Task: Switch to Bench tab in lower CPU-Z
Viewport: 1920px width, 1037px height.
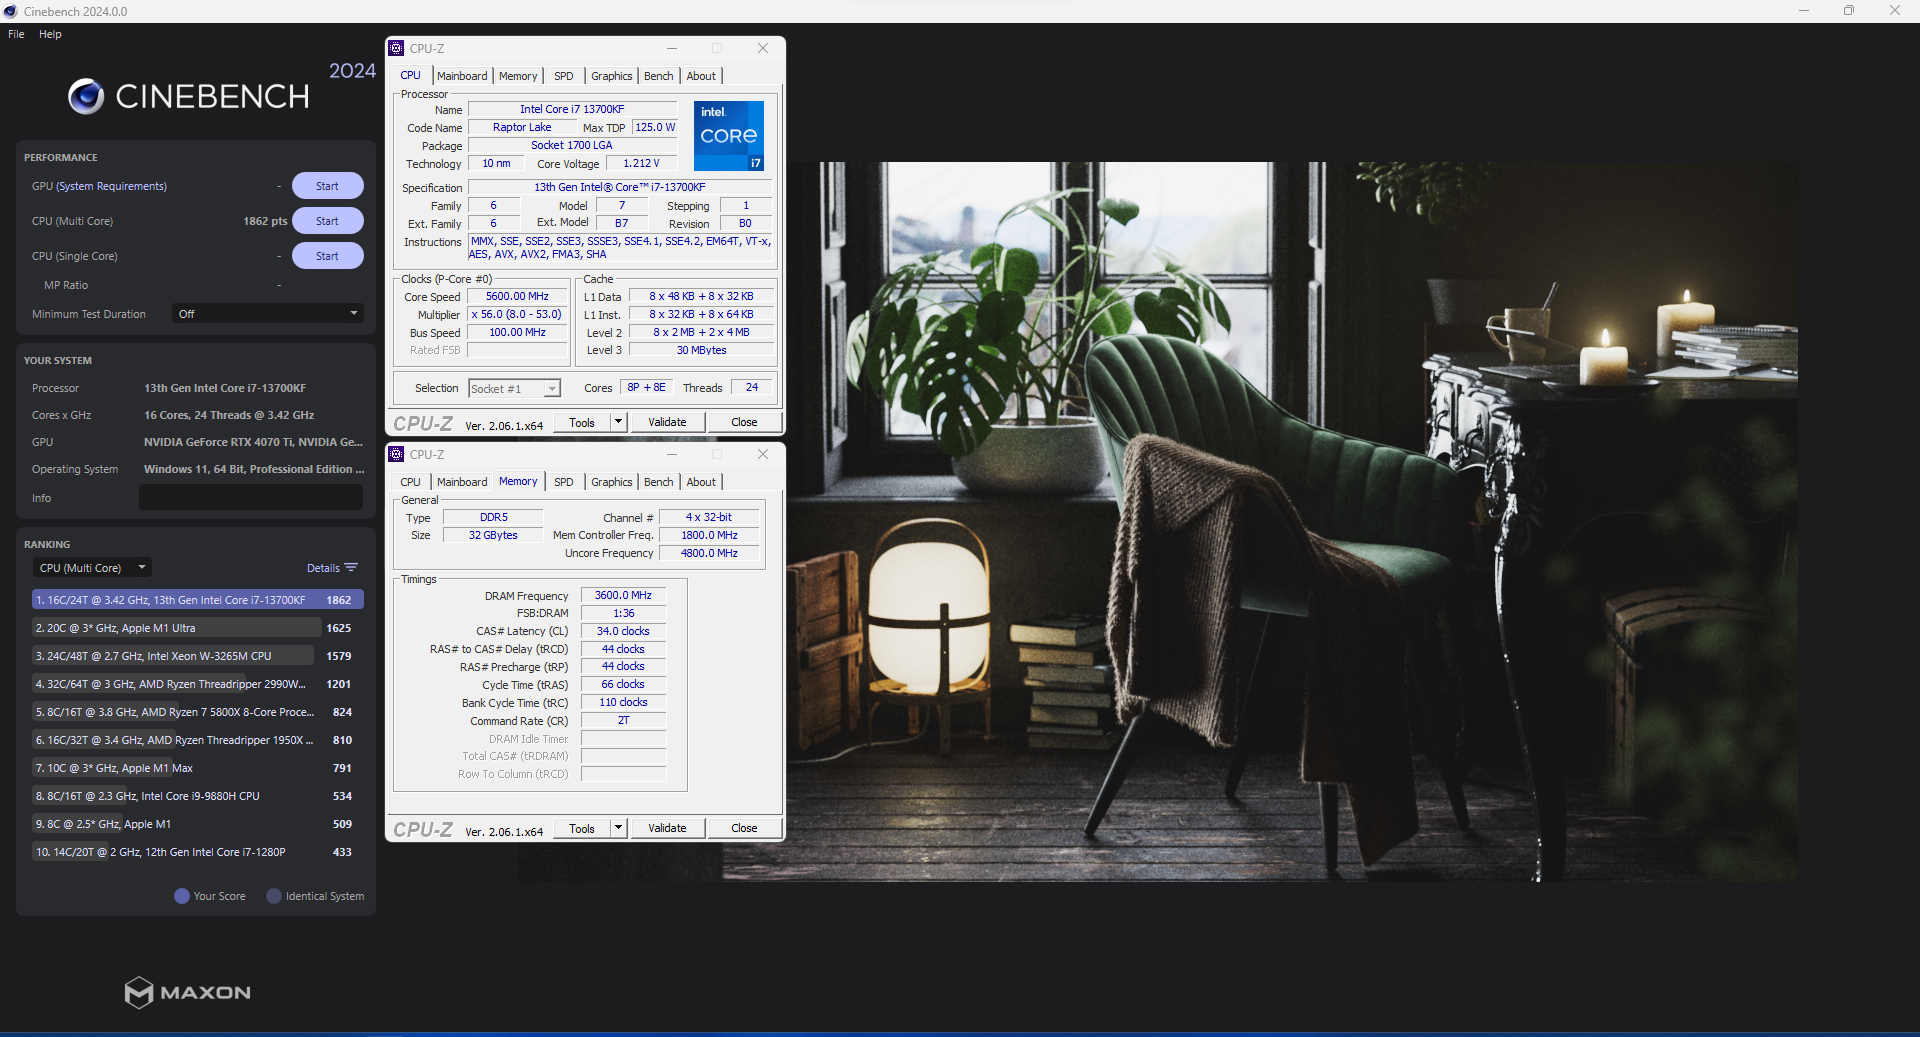Action: [x=658, y=482]
